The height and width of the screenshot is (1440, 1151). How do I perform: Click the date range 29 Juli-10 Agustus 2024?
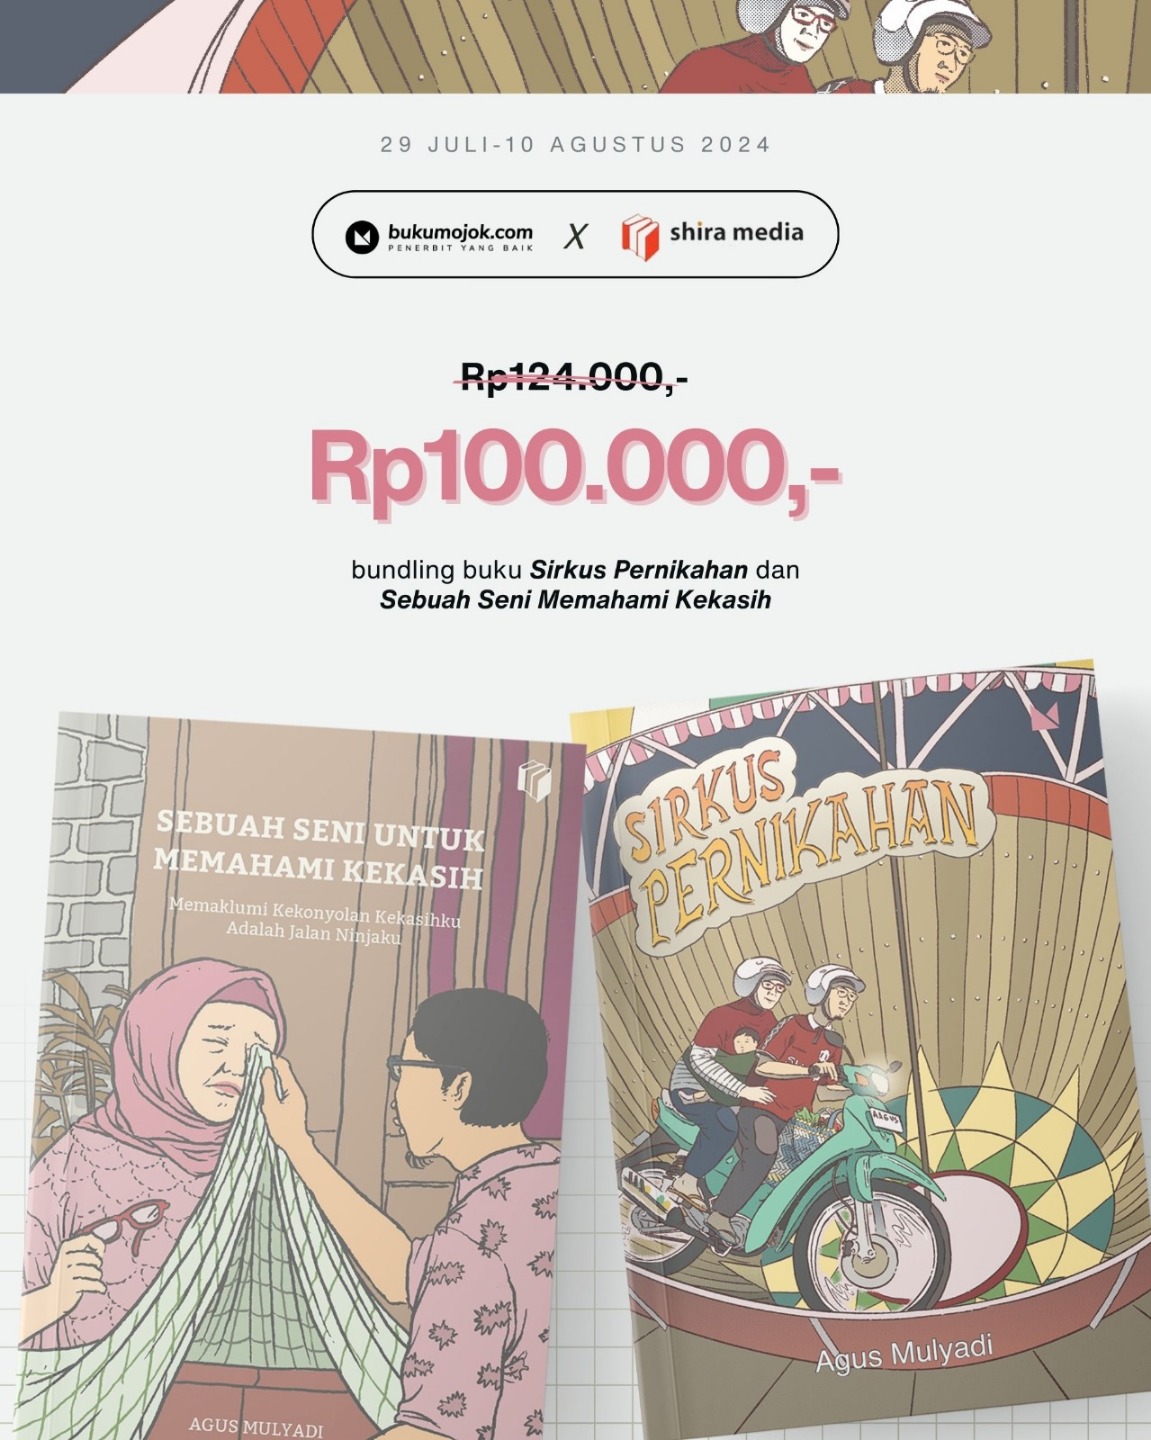click(x=576, y=144)
